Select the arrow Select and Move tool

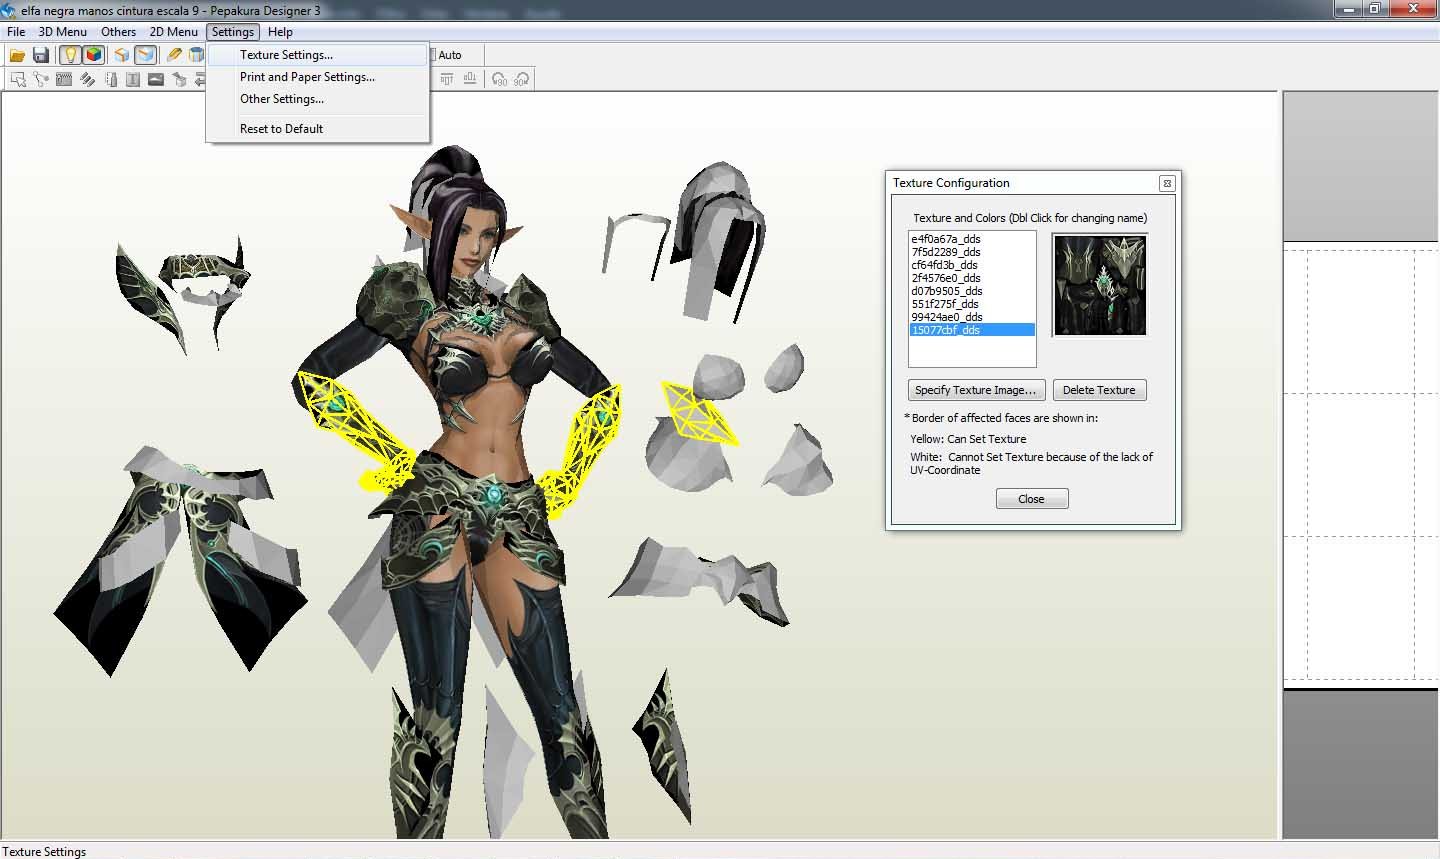18,79
